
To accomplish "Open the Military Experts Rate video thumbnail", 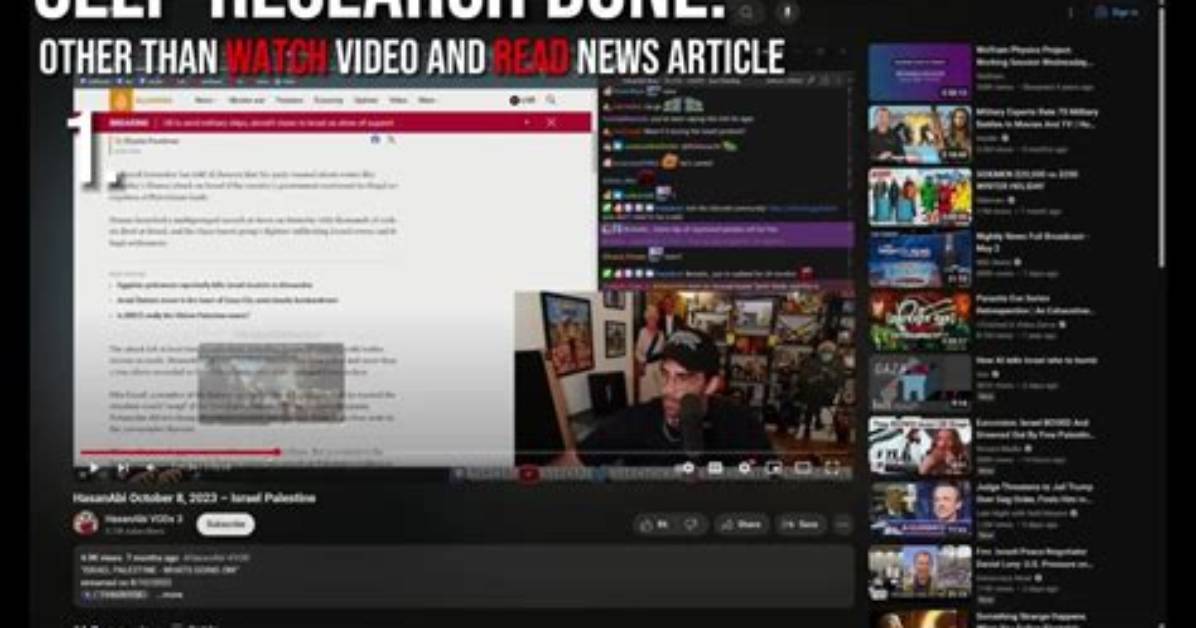I will click(x=919, y=134).
